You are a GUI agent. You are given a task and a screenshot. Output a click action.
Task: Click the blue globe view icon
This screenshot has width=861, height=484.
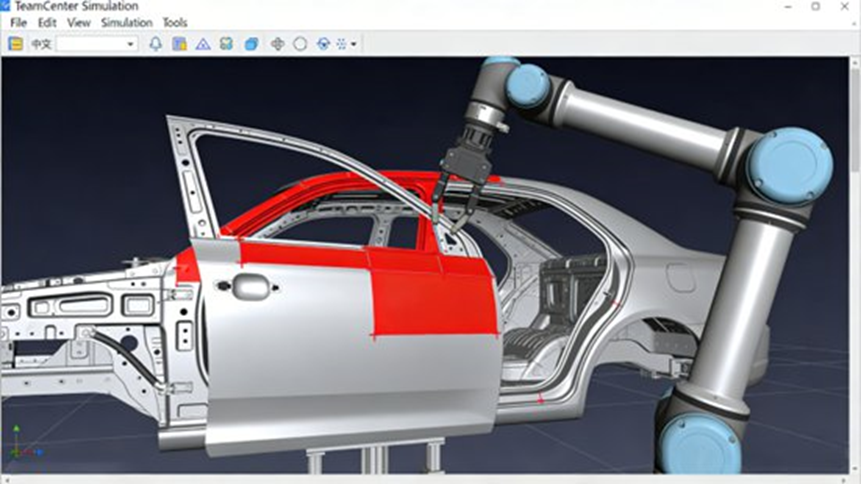(x=323, y=44)
